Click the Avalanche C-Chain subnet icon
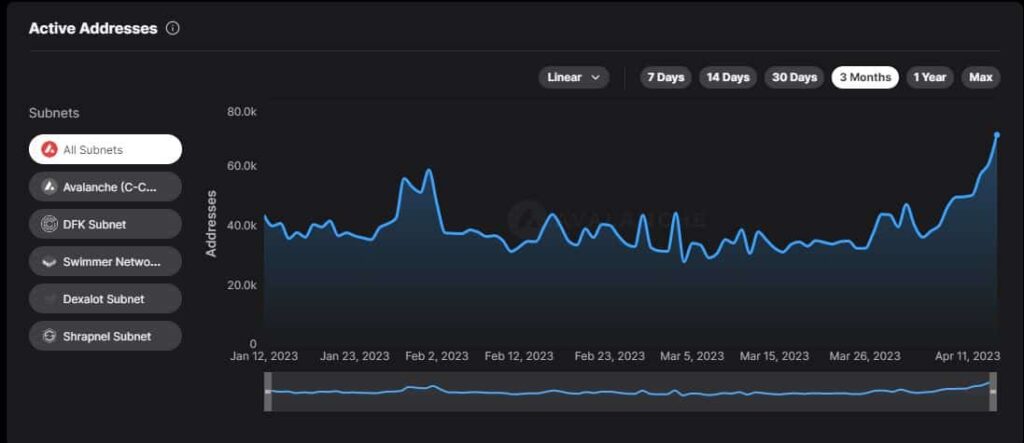The width and height of the screenshot is (1024, 443). pyautogui.click(x=49, y=187)
